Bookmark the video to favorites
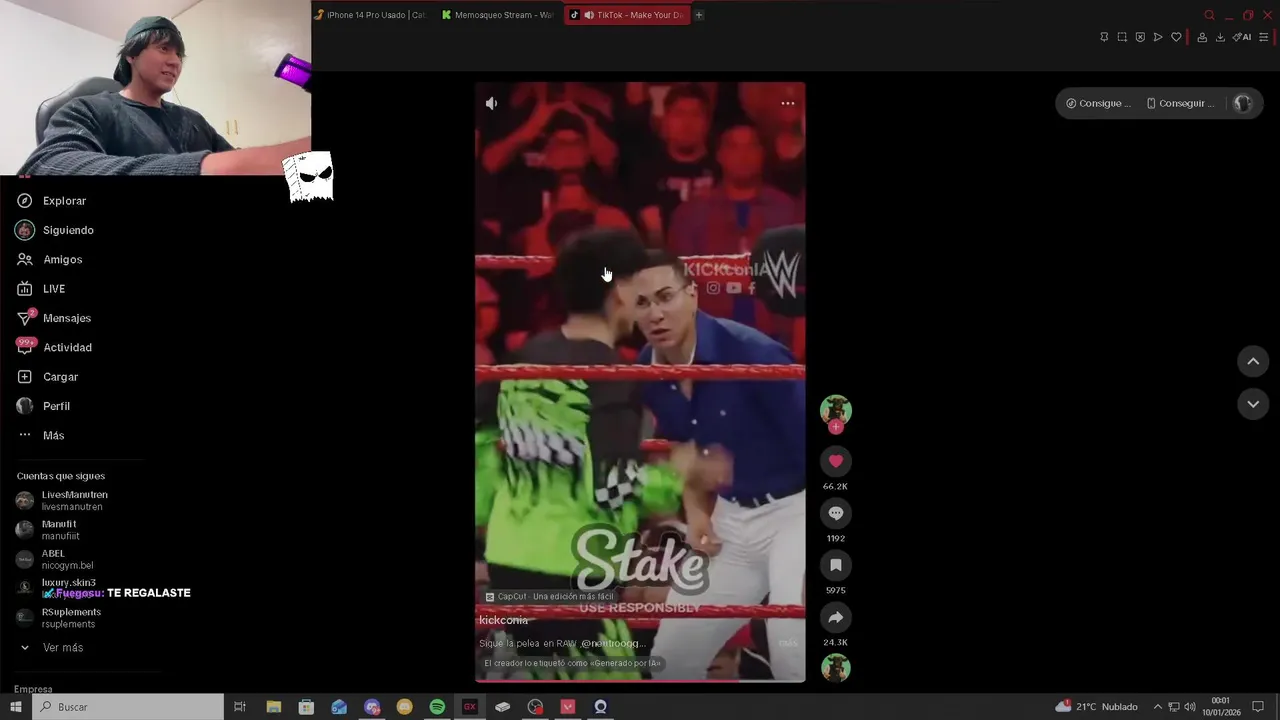 coord(836,565)
